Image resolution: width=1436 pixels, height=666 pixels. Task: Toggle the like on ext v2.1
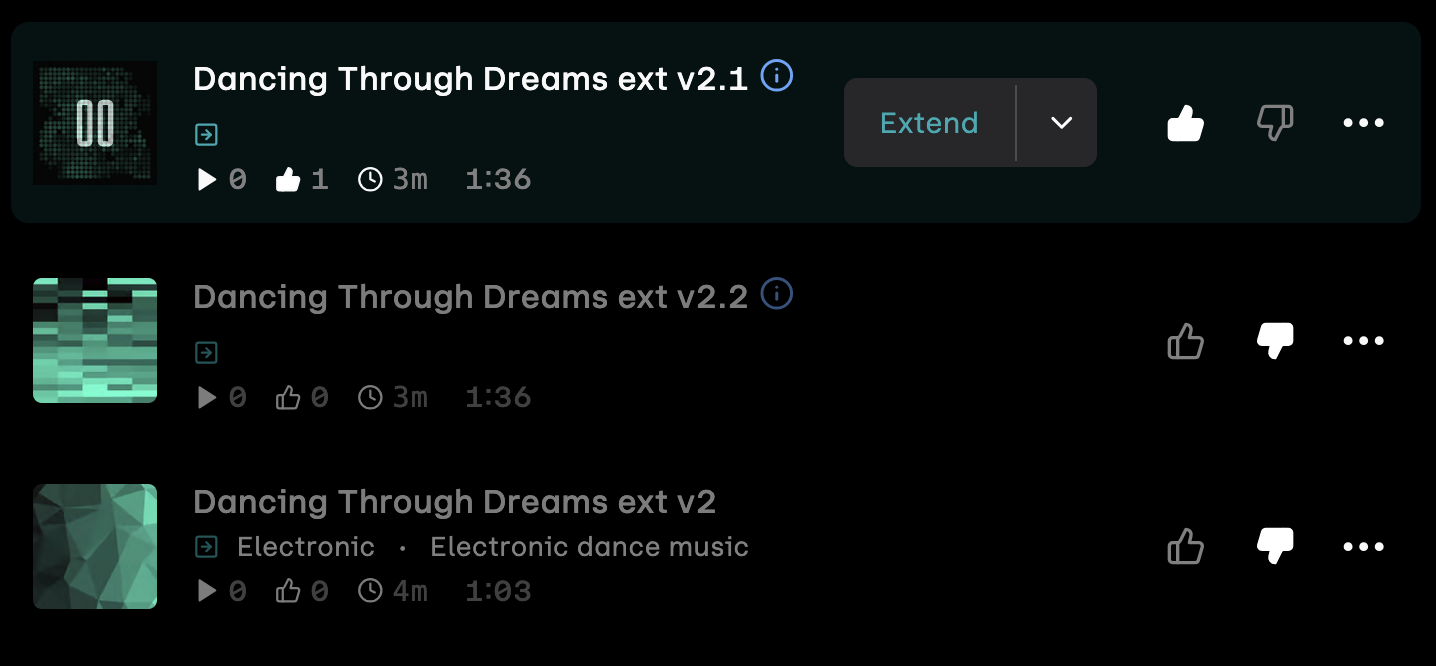[x=1186, y=123]
